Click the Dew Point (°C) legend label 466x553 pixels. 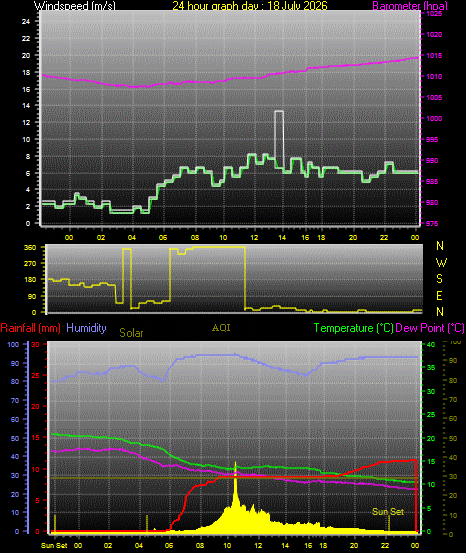pos(430,328)
